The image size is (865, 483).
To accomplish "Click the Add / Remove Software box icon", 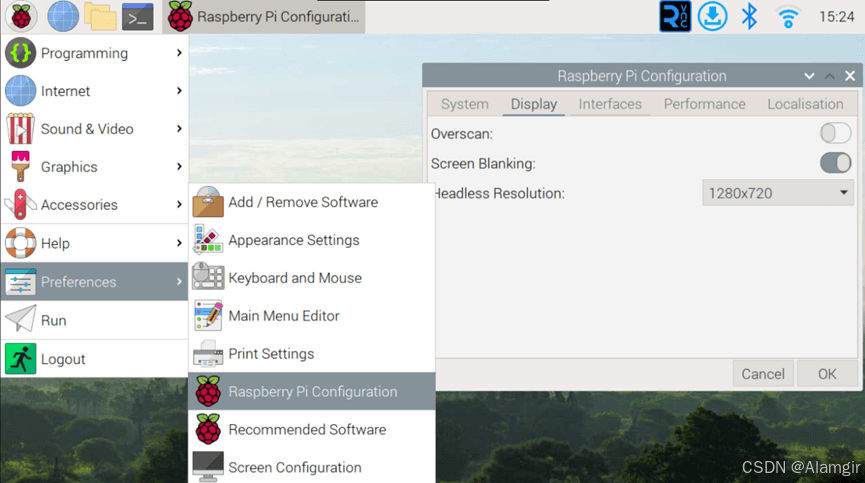I will click(x=208, y=202).
